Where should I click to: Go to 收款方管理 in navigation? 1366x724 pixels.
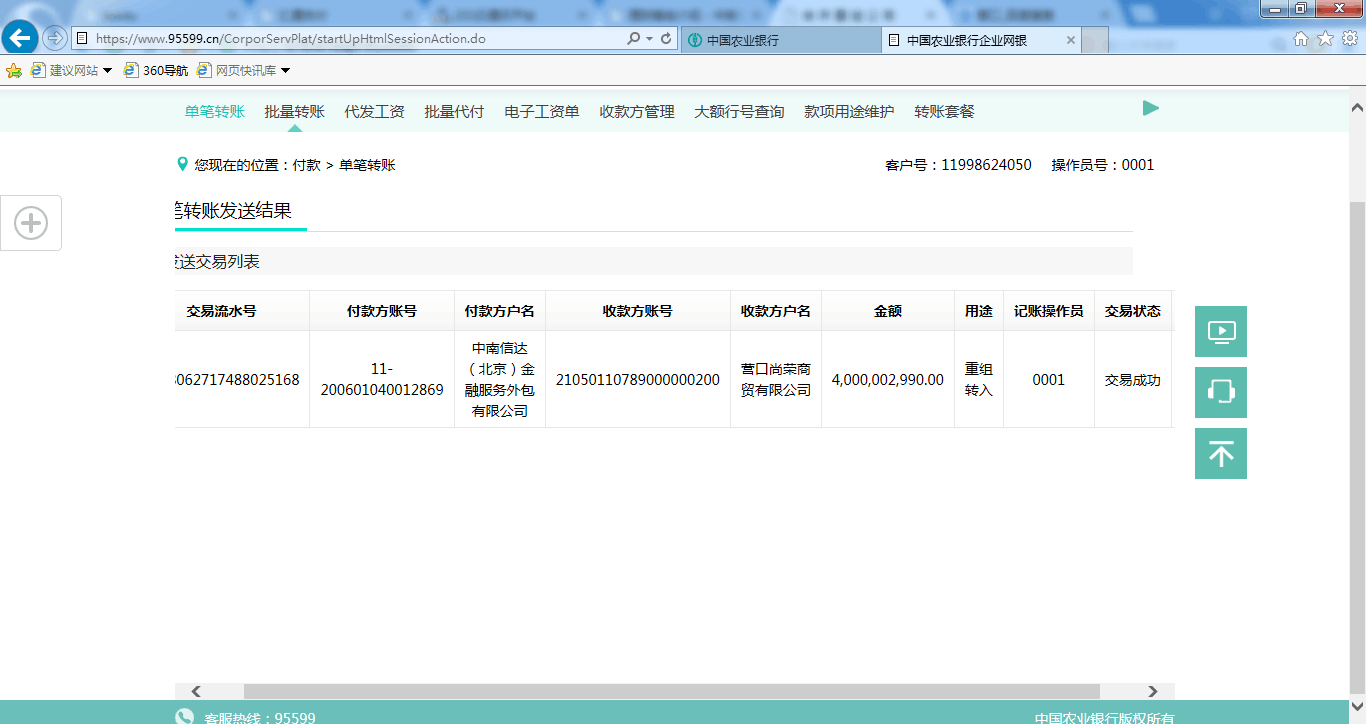(636, 112)
